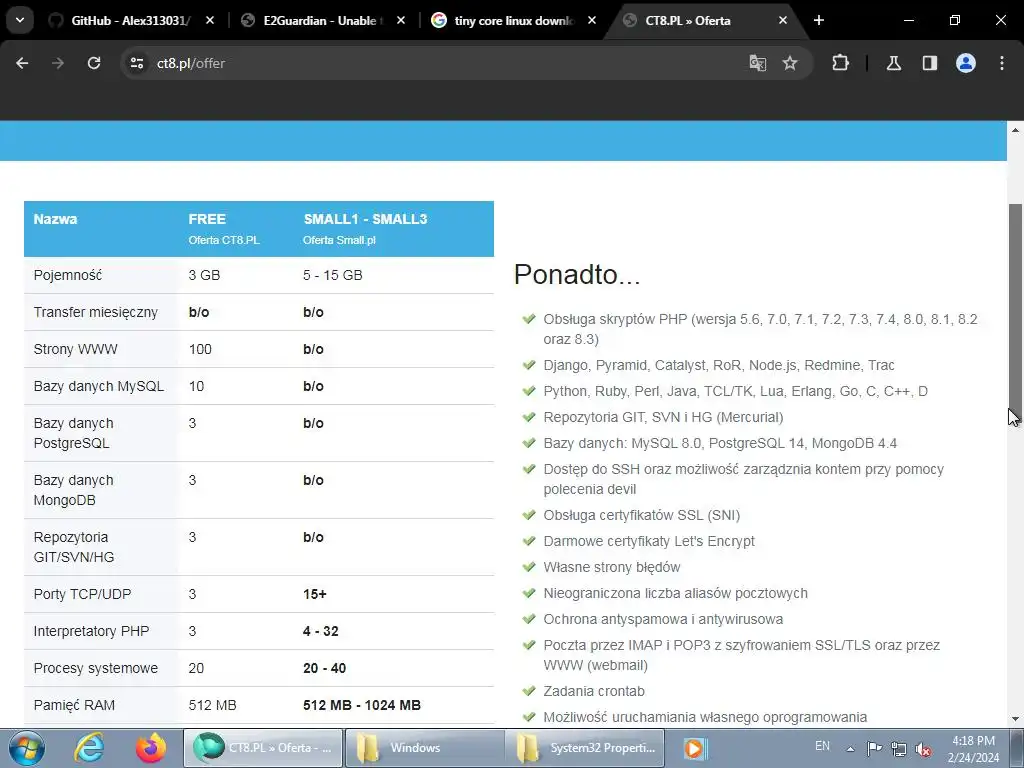
Task: Click the scrollbar down arrow
Action: pyautogui.click(x=1016, y=719)
